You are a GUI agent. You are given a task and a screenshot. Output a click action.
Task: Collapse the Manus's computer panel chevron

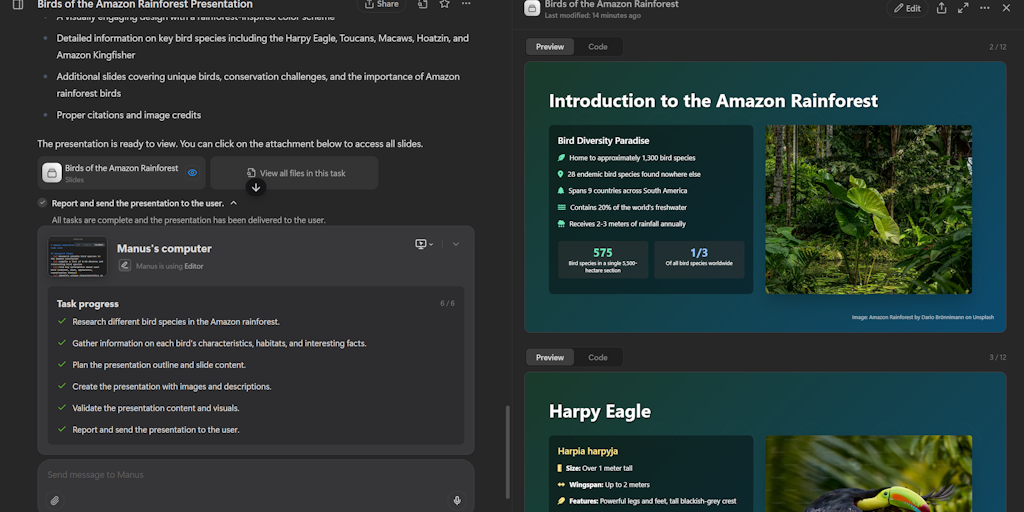coord(456,244)
